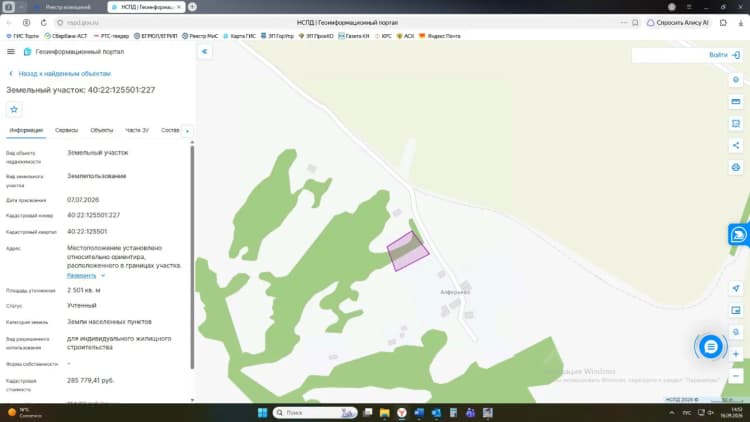Viewport: 750px width, 422px height.
Task: Open the Сбербанк-АСТ bookmark
Action: [x=66, y=36]
